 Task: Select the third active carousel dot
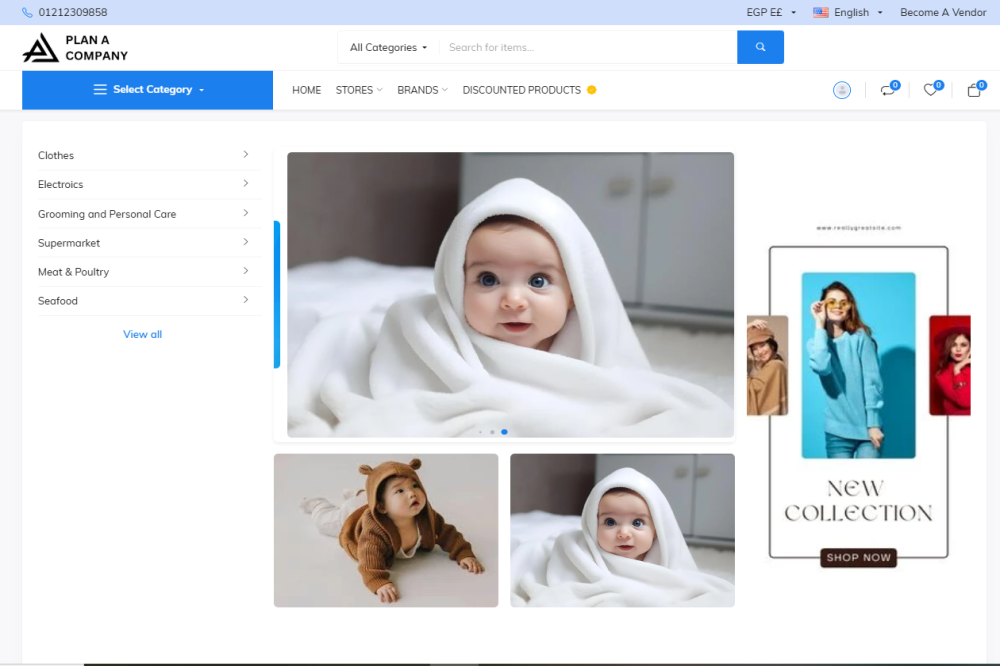(504, 432)
